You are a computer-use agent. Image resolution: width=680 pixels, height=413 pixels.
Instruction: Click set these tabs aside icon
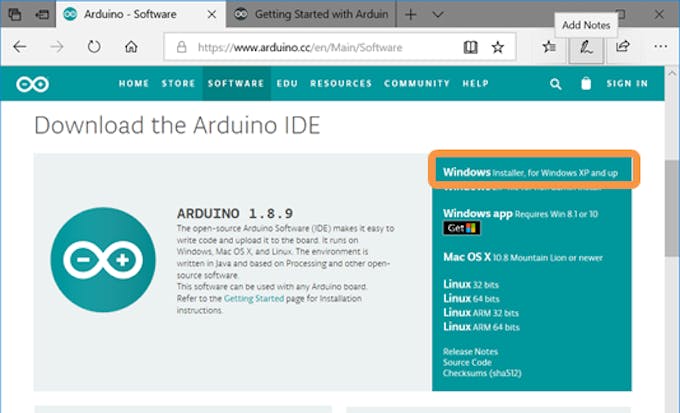[x=42, y=15]
